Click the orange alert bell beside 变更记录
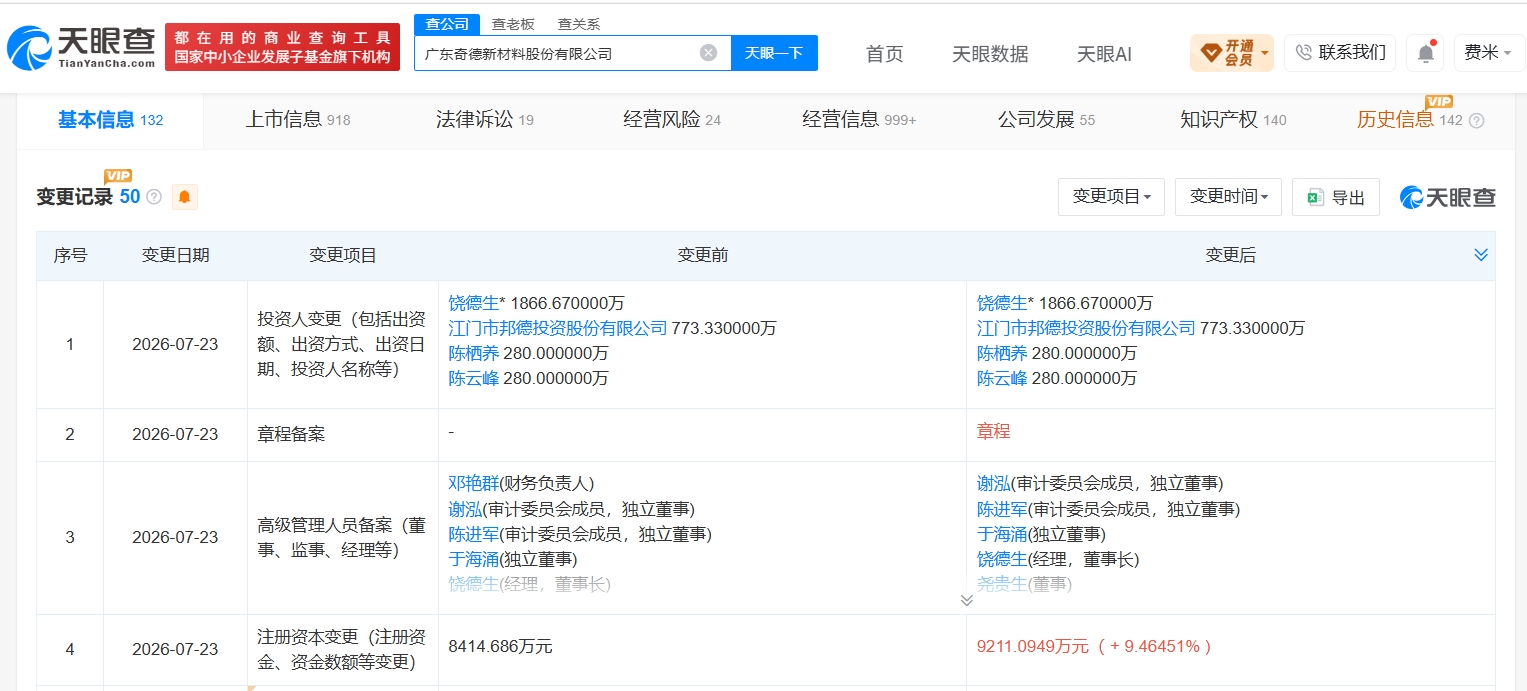The height and width of the screenshot is (691, 1527). tap(184, 197)
